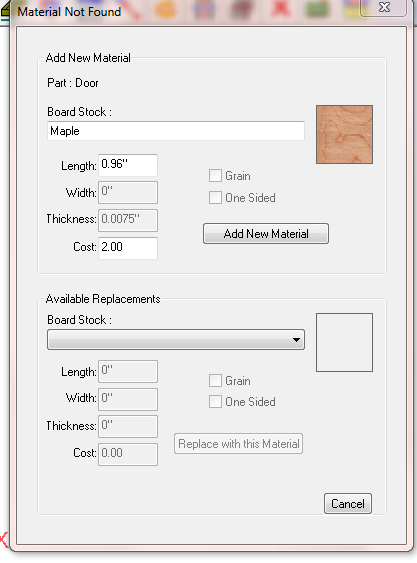
Task: Click the Add New Material Width field
Action: tap(128, 192)
